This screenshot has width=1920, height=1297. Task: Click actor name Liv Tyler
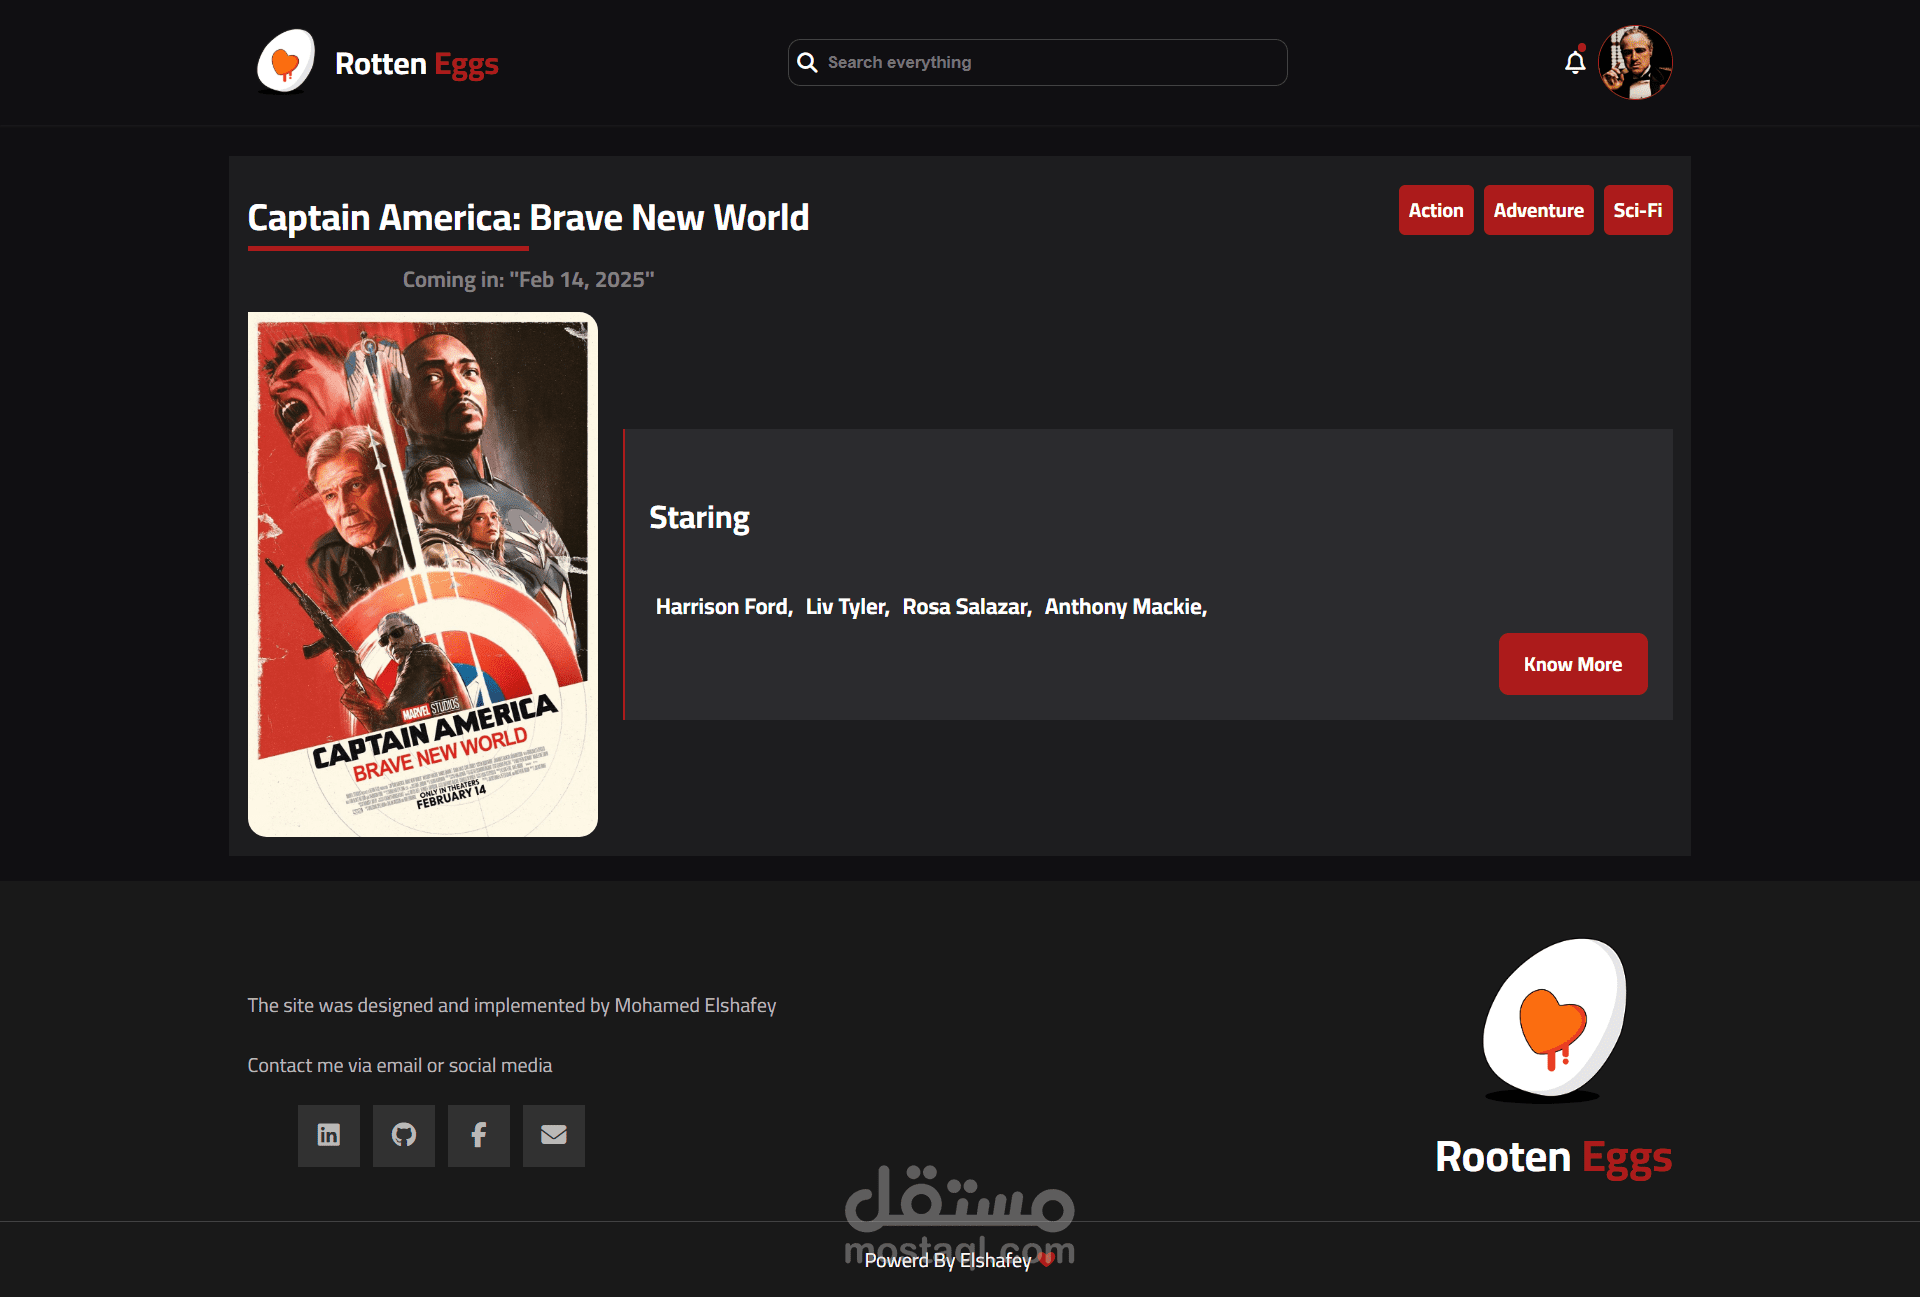point(846,607)
